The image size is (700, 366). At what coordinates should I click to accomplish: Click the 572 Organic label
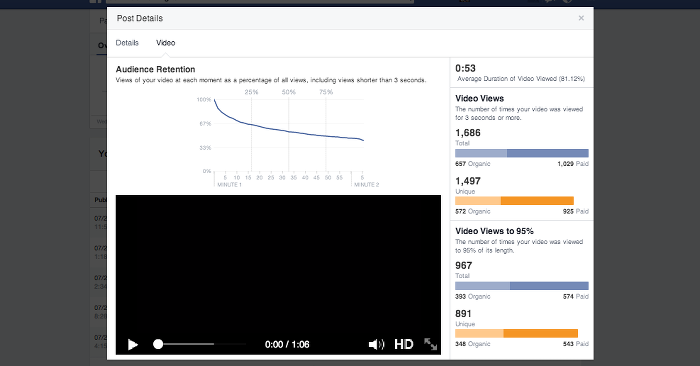pos(473,212)
